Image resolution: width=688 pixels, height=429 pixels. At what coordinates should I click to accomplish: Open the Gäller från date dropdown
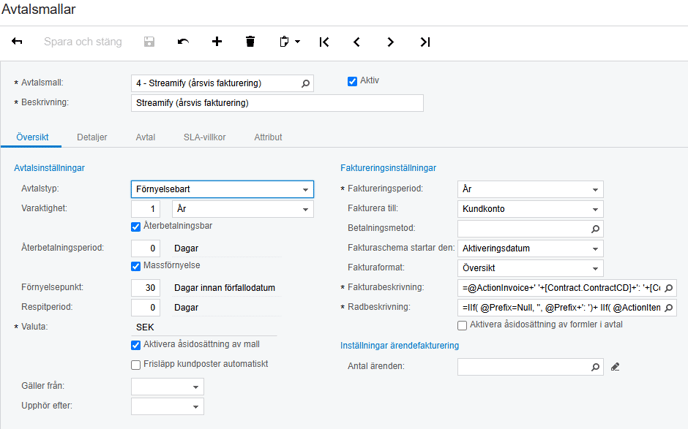click(167, 387)
